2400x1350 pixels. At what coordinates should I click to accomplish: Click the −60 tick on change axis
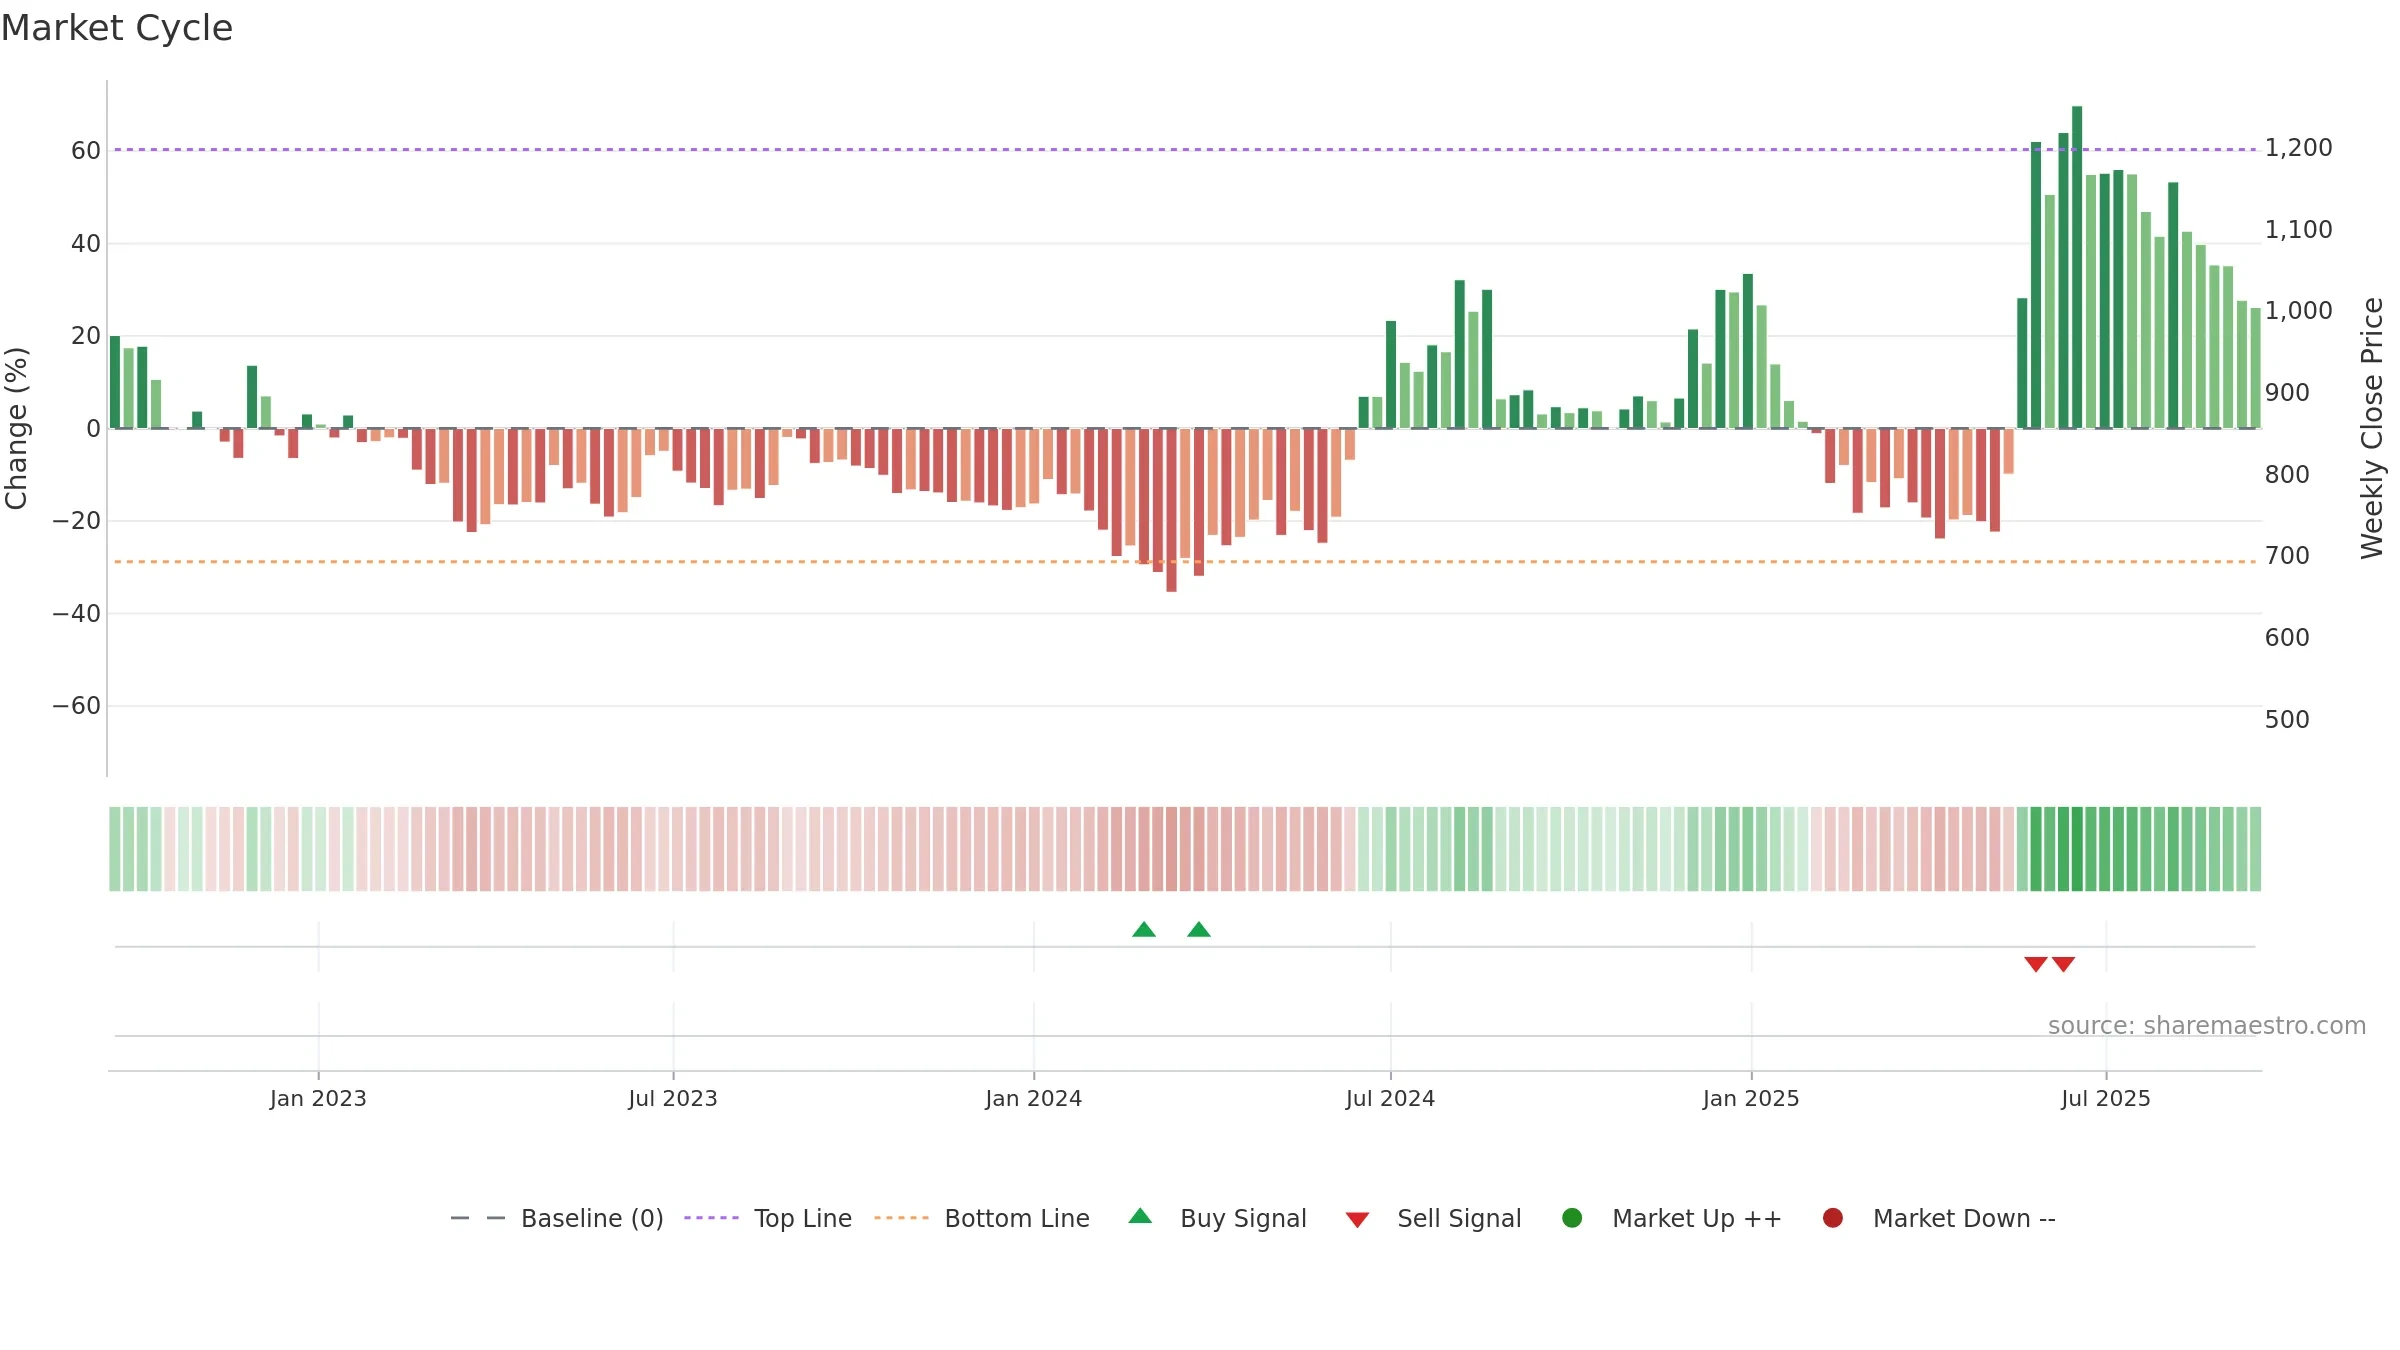[x=77, y=706]
